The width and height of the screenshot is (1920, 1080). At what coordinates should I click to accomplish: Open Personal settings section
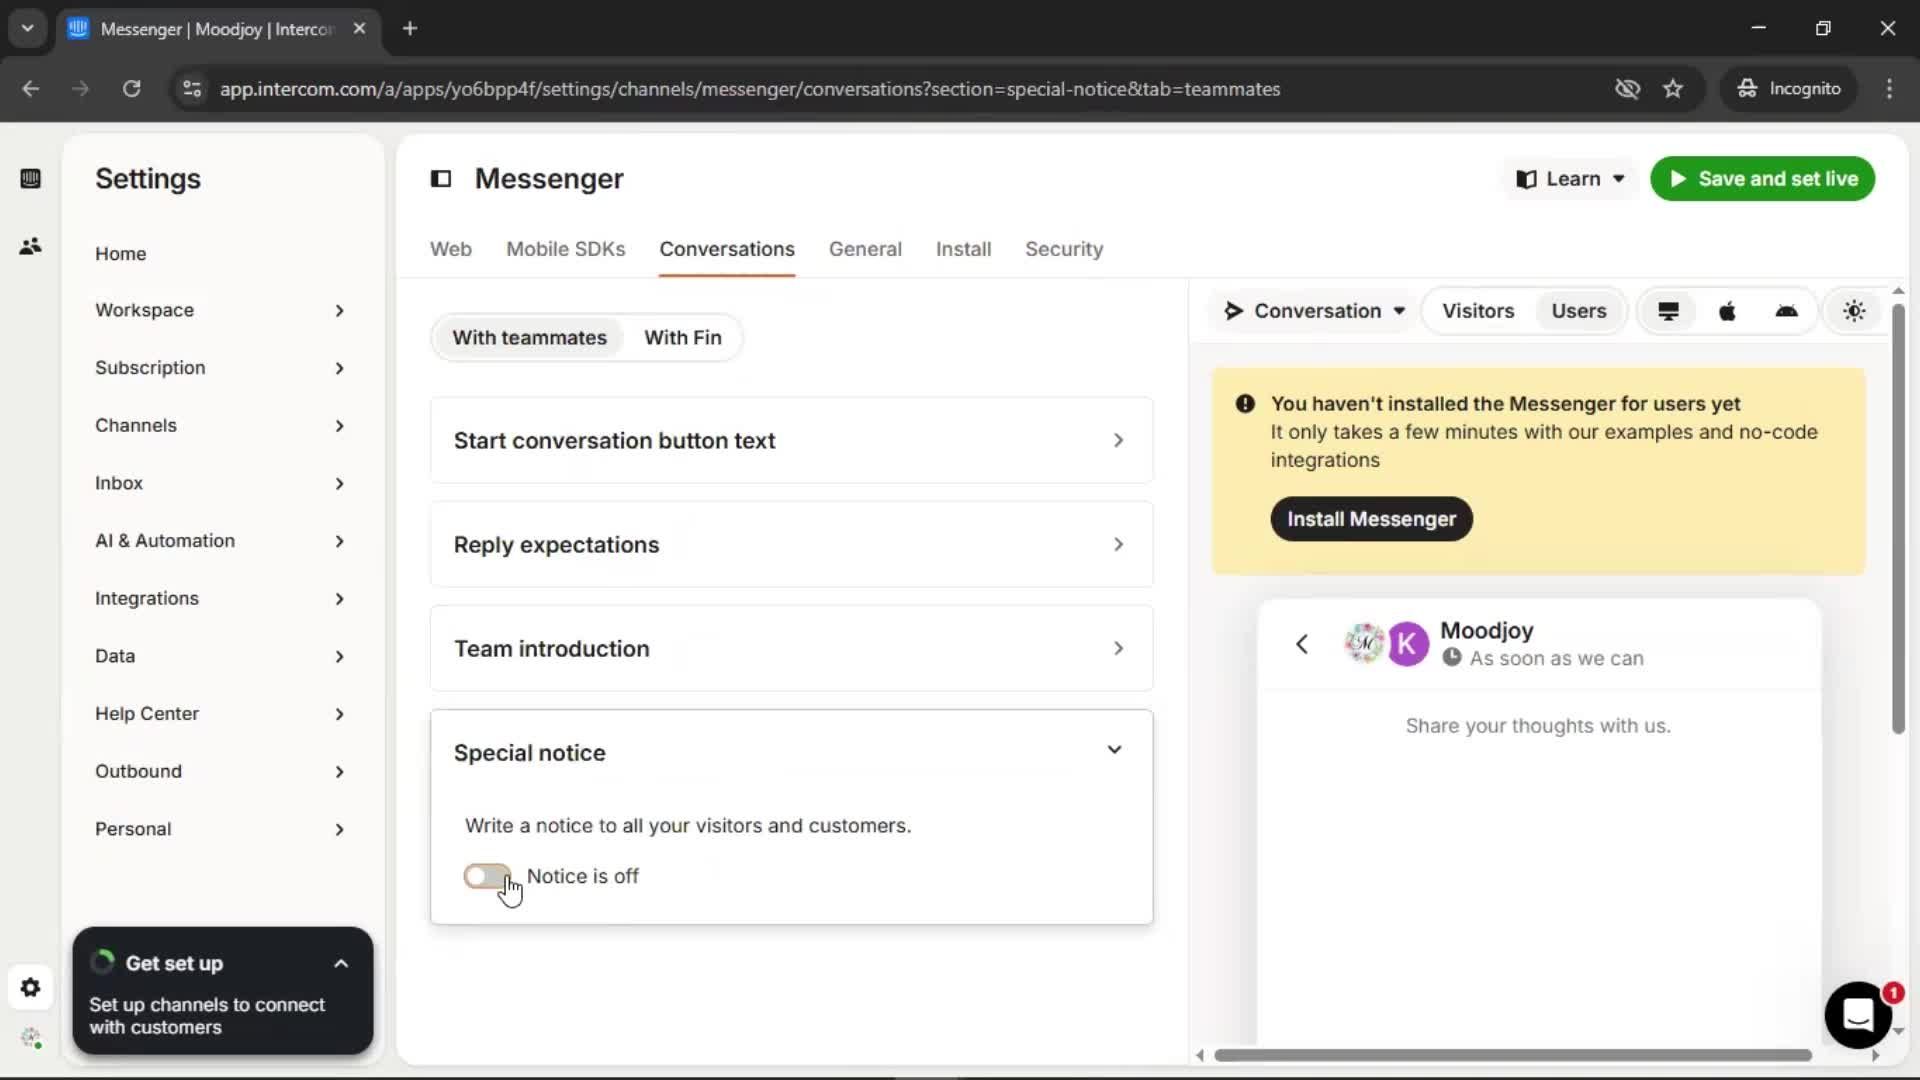click(x=220, y=829)
